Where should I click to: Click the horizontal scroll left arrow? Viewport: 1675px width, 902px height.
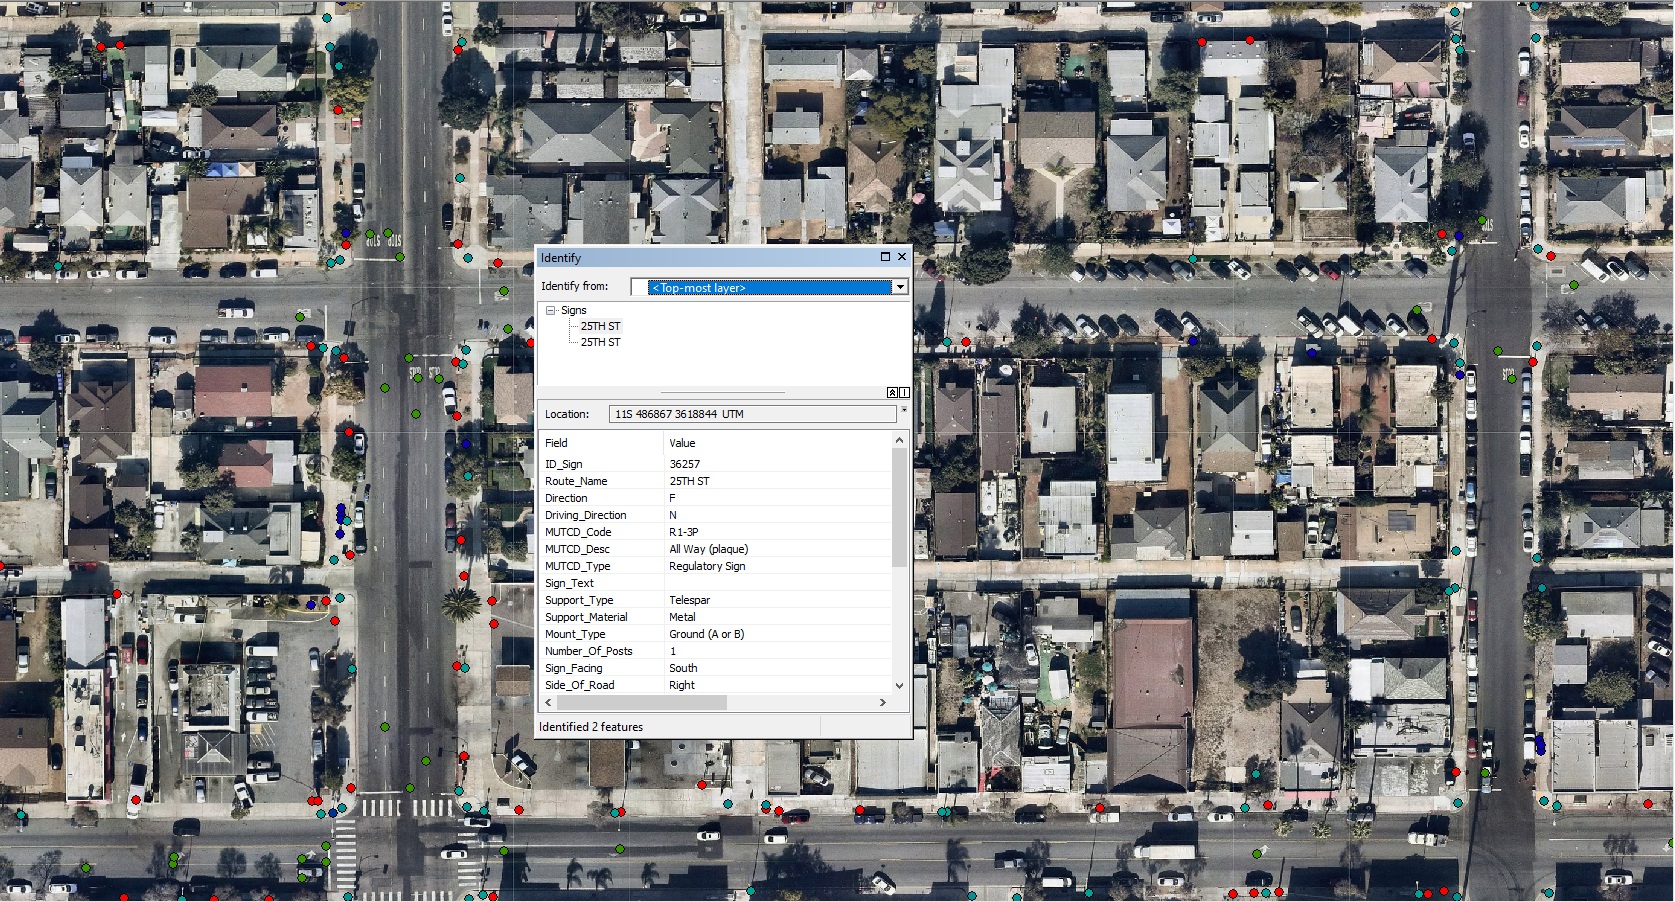548,703
